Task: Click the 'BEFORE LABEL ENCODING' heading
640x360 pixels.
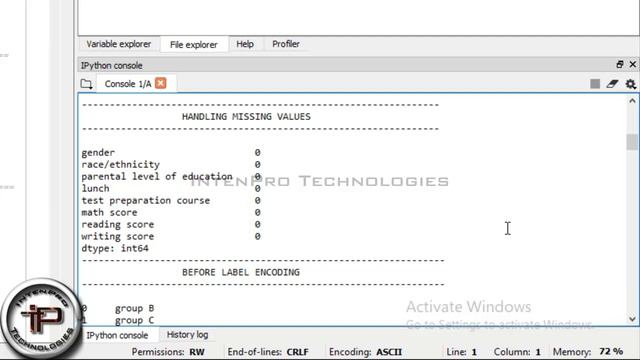Action: tap(241, 272)
